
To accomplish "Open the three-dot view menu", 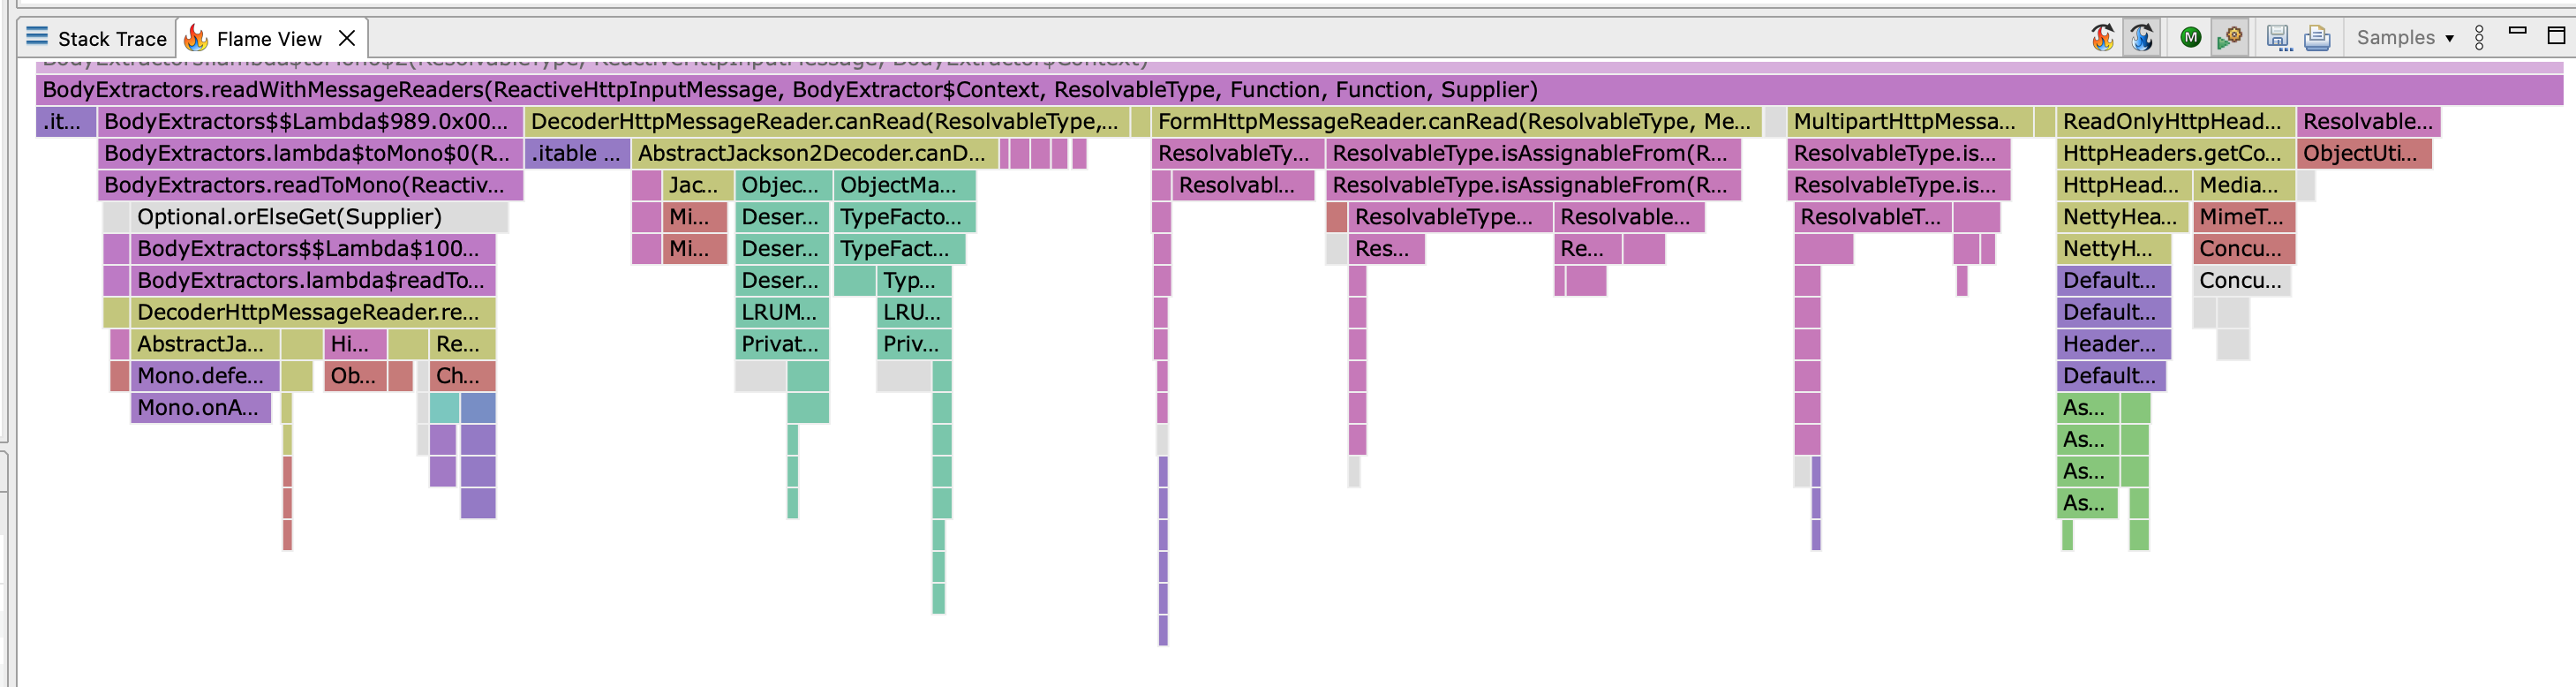I will 2479,38.
